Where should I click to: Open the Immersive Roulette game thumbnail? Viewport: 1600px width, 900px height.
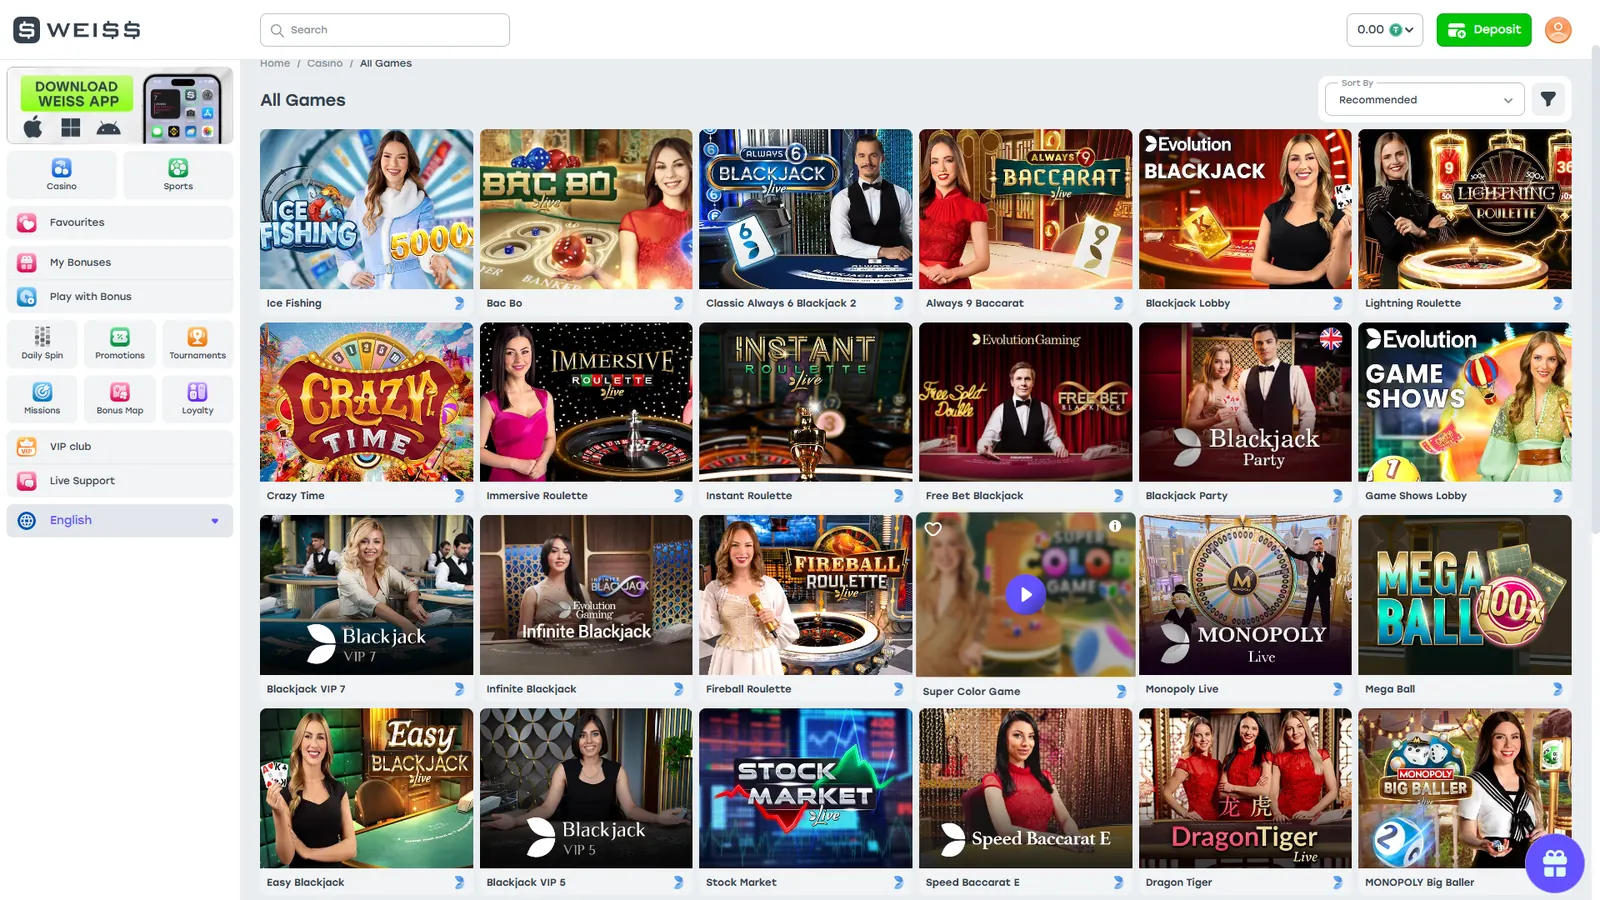click(x=586, y=402)
